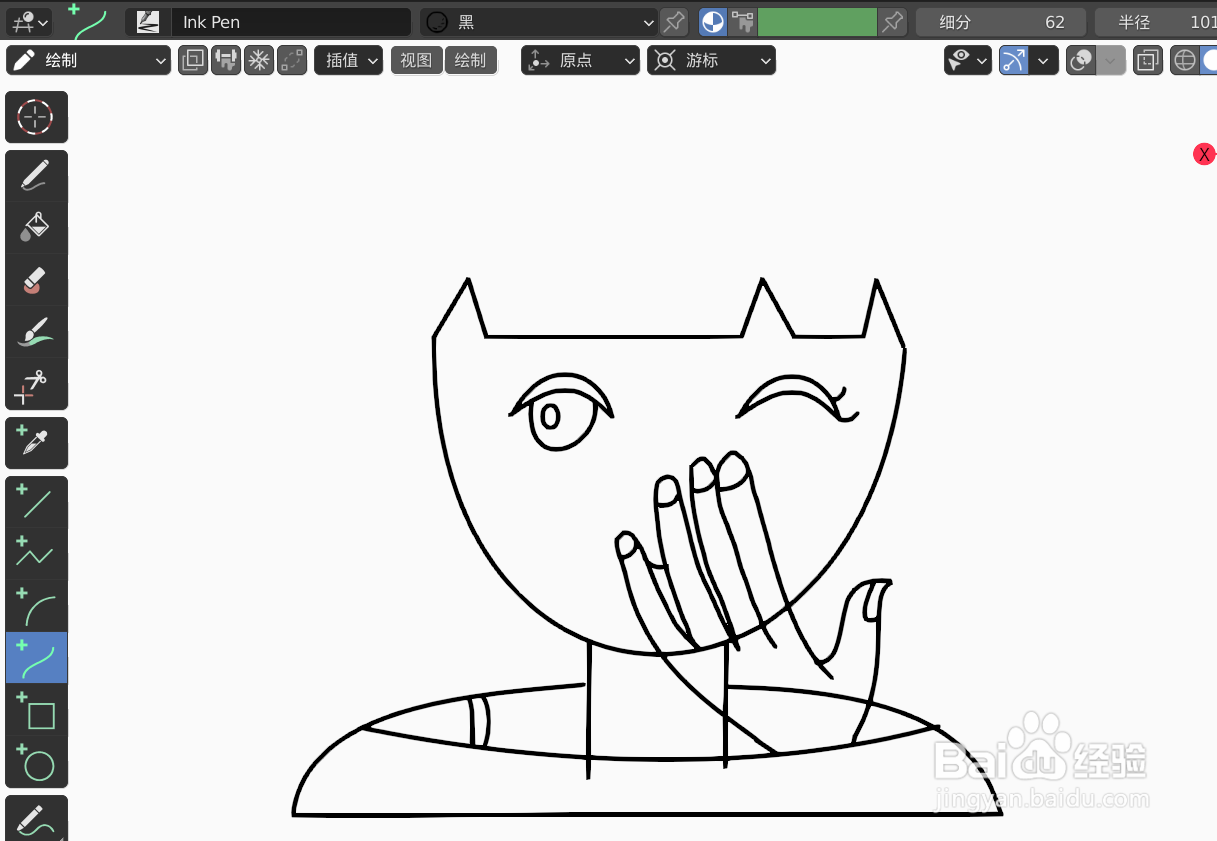Screen dimensions: 1217x841
Task: Expand the overlay options arrow
Action: coord(1111,60)
